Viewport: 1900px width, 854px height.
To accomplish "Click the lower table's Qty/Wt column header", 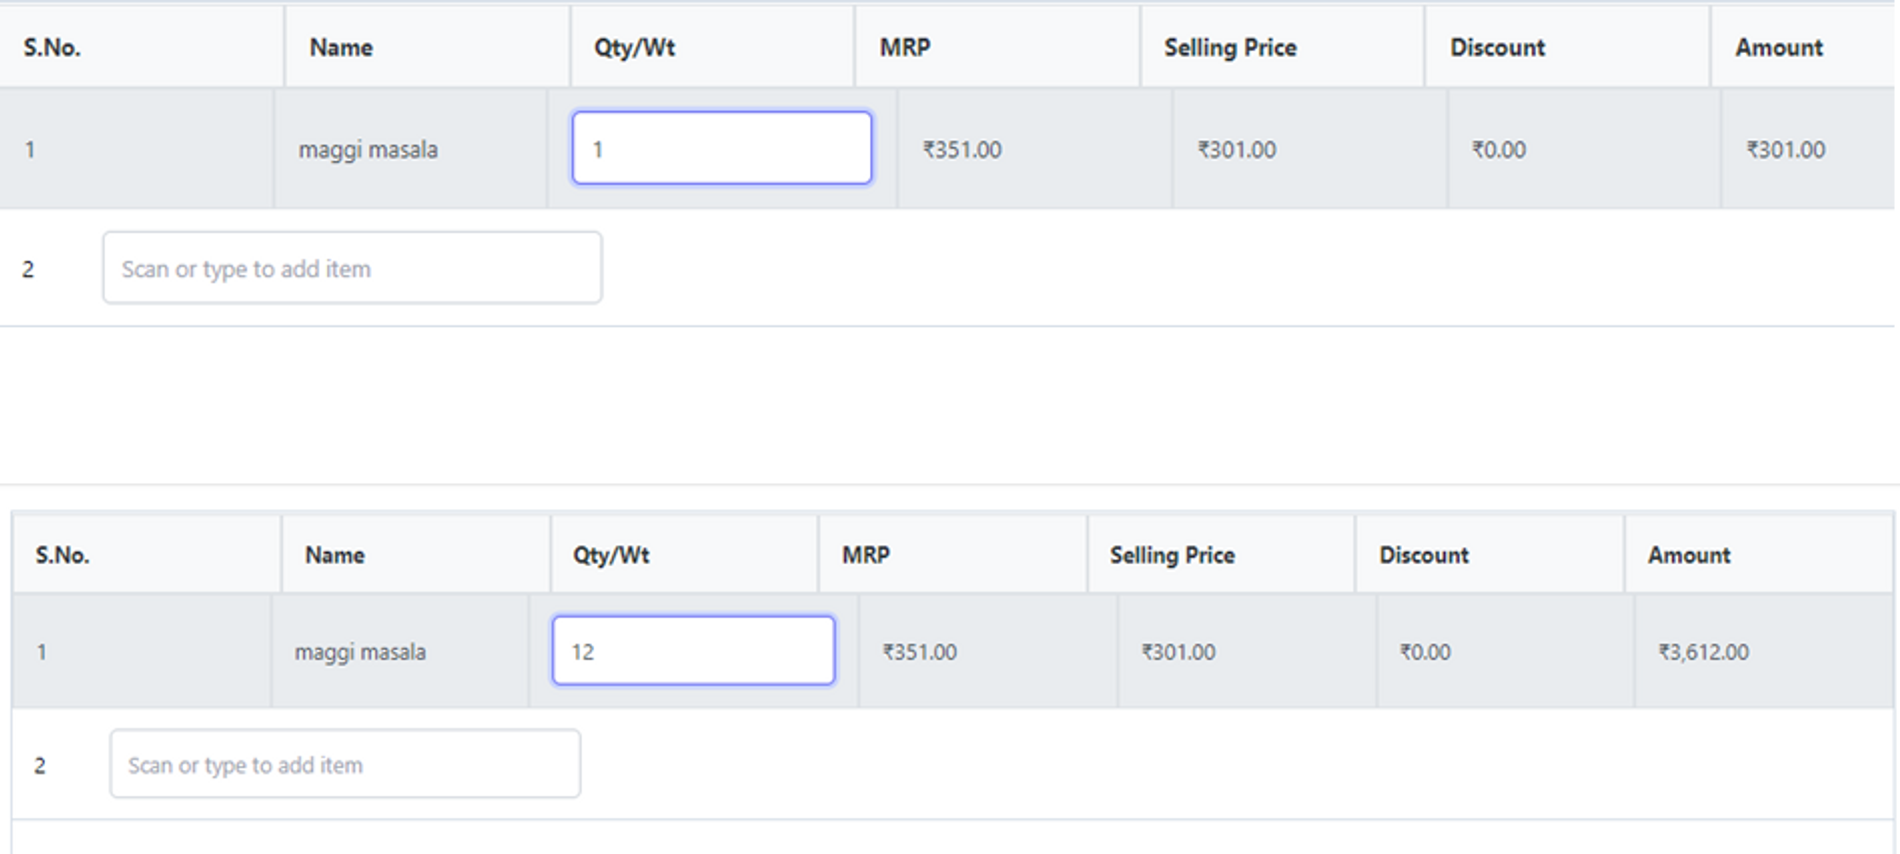I will point(611,555).
